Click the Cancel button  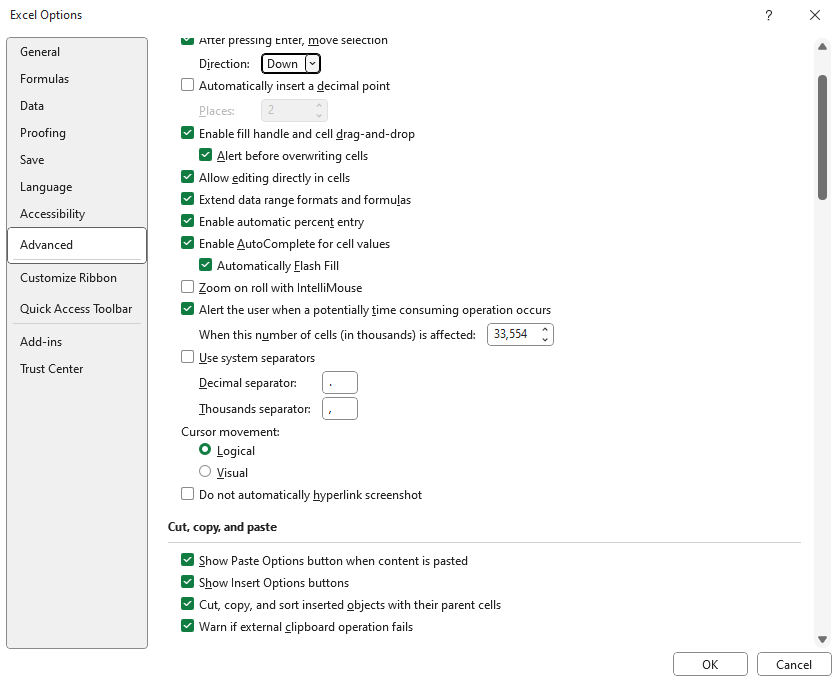(x=794, y=664)
